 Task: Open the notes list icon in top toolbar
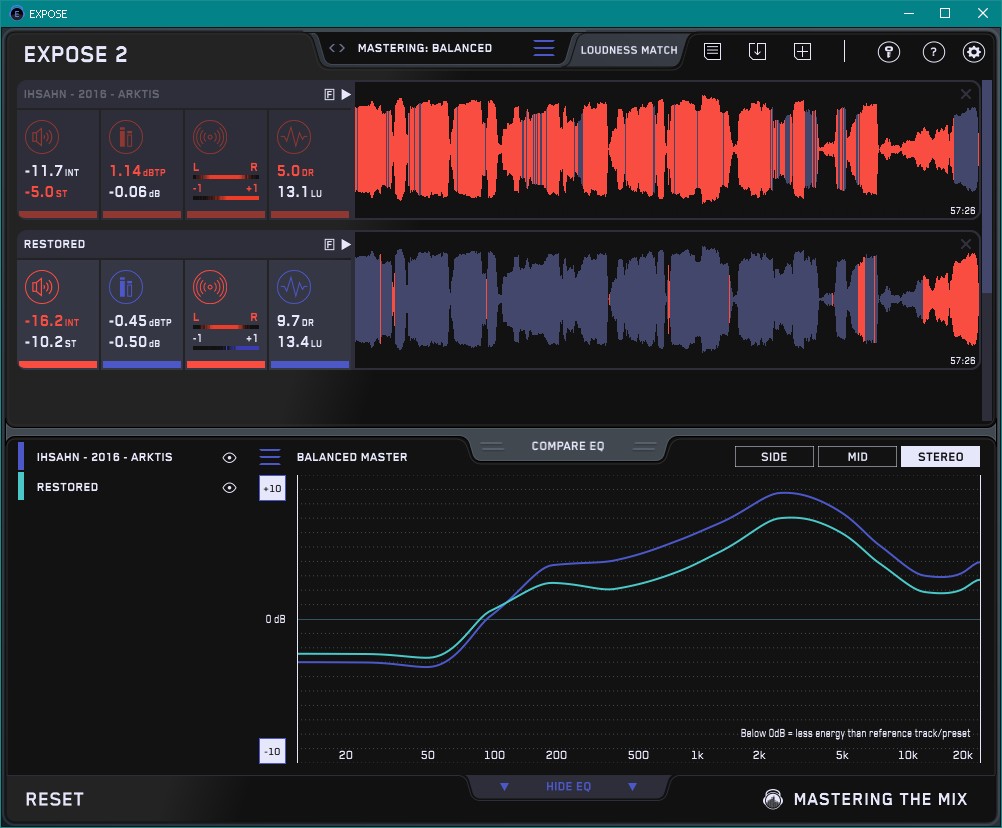coord(712,51)
